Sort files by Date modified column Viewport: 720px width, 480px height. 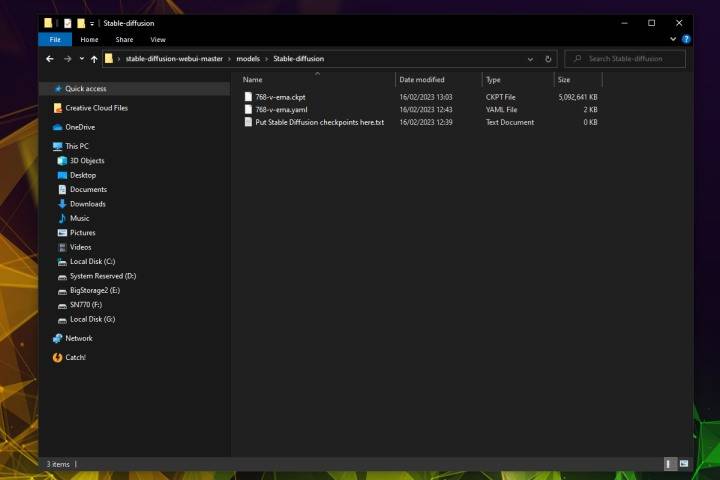(421, 79)
